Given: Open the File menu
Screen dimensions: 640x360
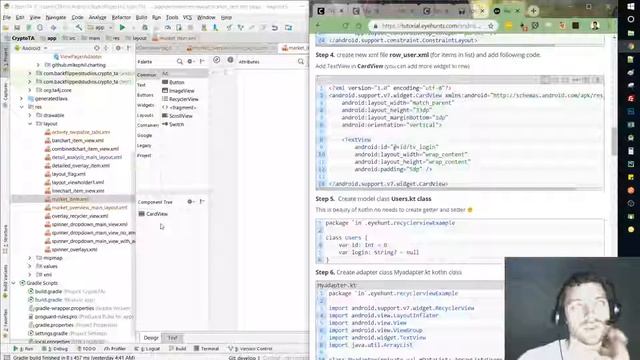Looking at the screenshot, I should [7, 18].
